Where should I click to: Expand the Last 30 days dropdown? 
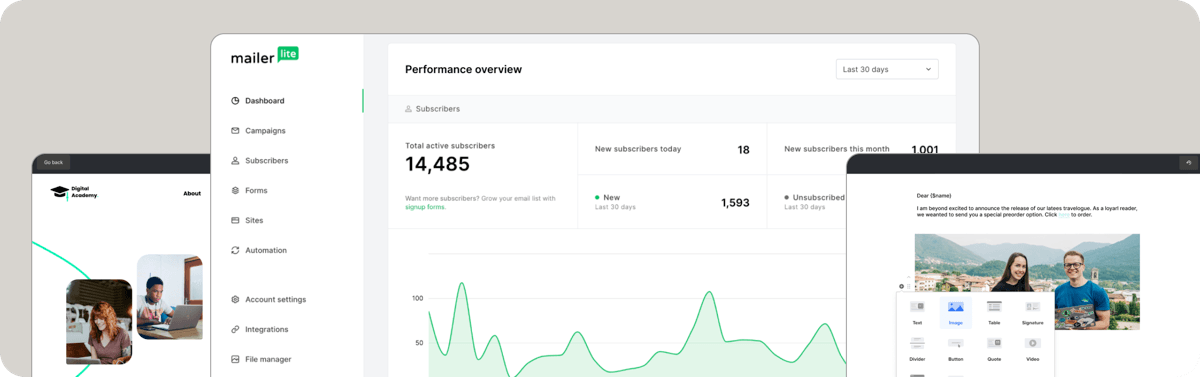pyautogui.click(x=887, y=69)
